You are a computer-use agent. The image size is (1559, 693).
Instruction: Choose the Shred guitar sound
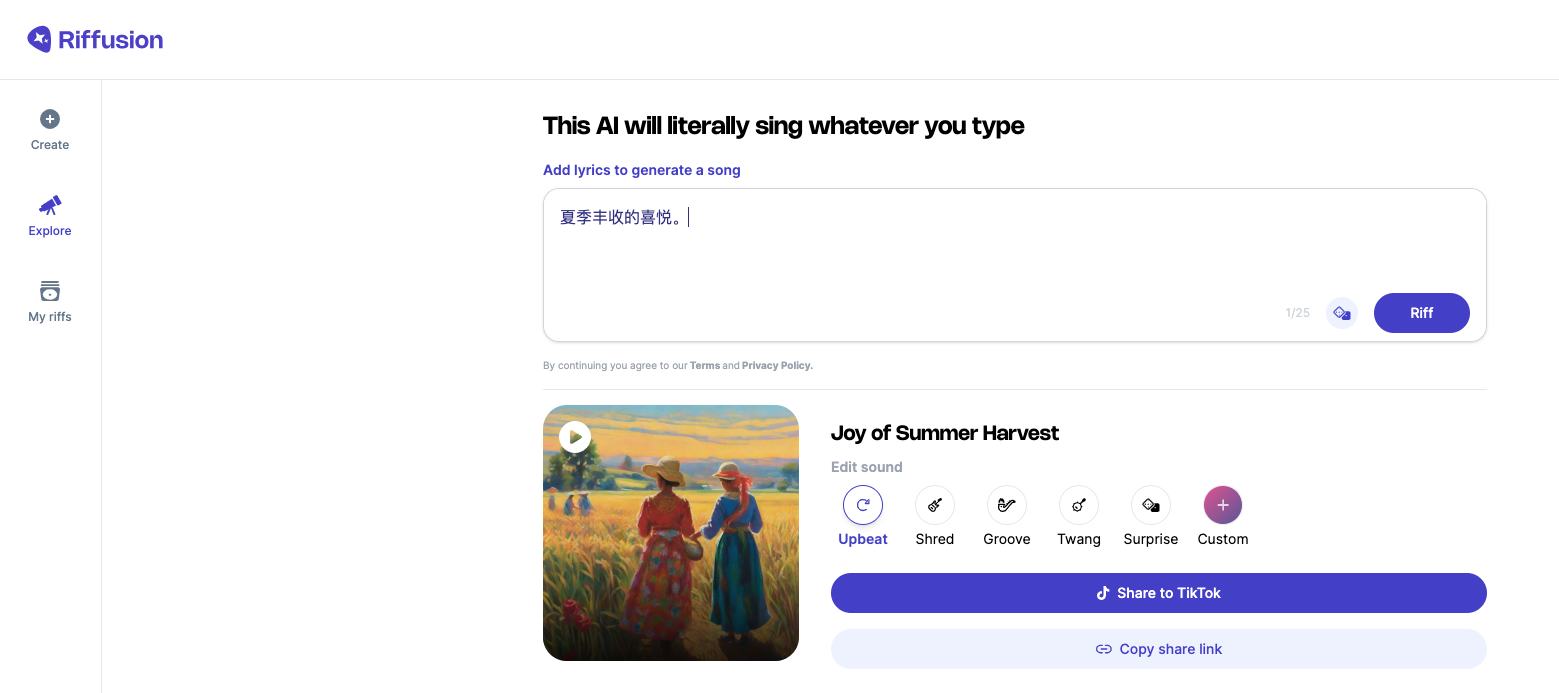coord(935,505)
